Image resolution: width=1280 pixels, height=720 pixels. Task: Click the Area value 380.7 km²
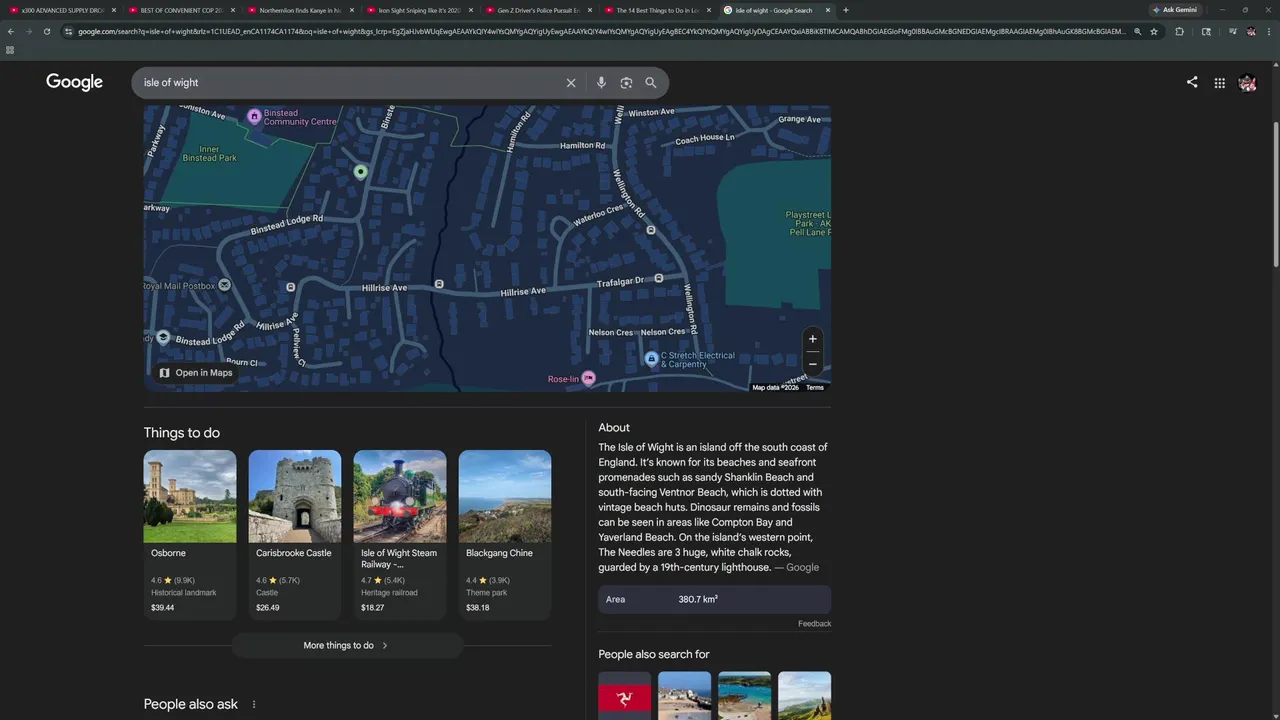coord(698,599)
